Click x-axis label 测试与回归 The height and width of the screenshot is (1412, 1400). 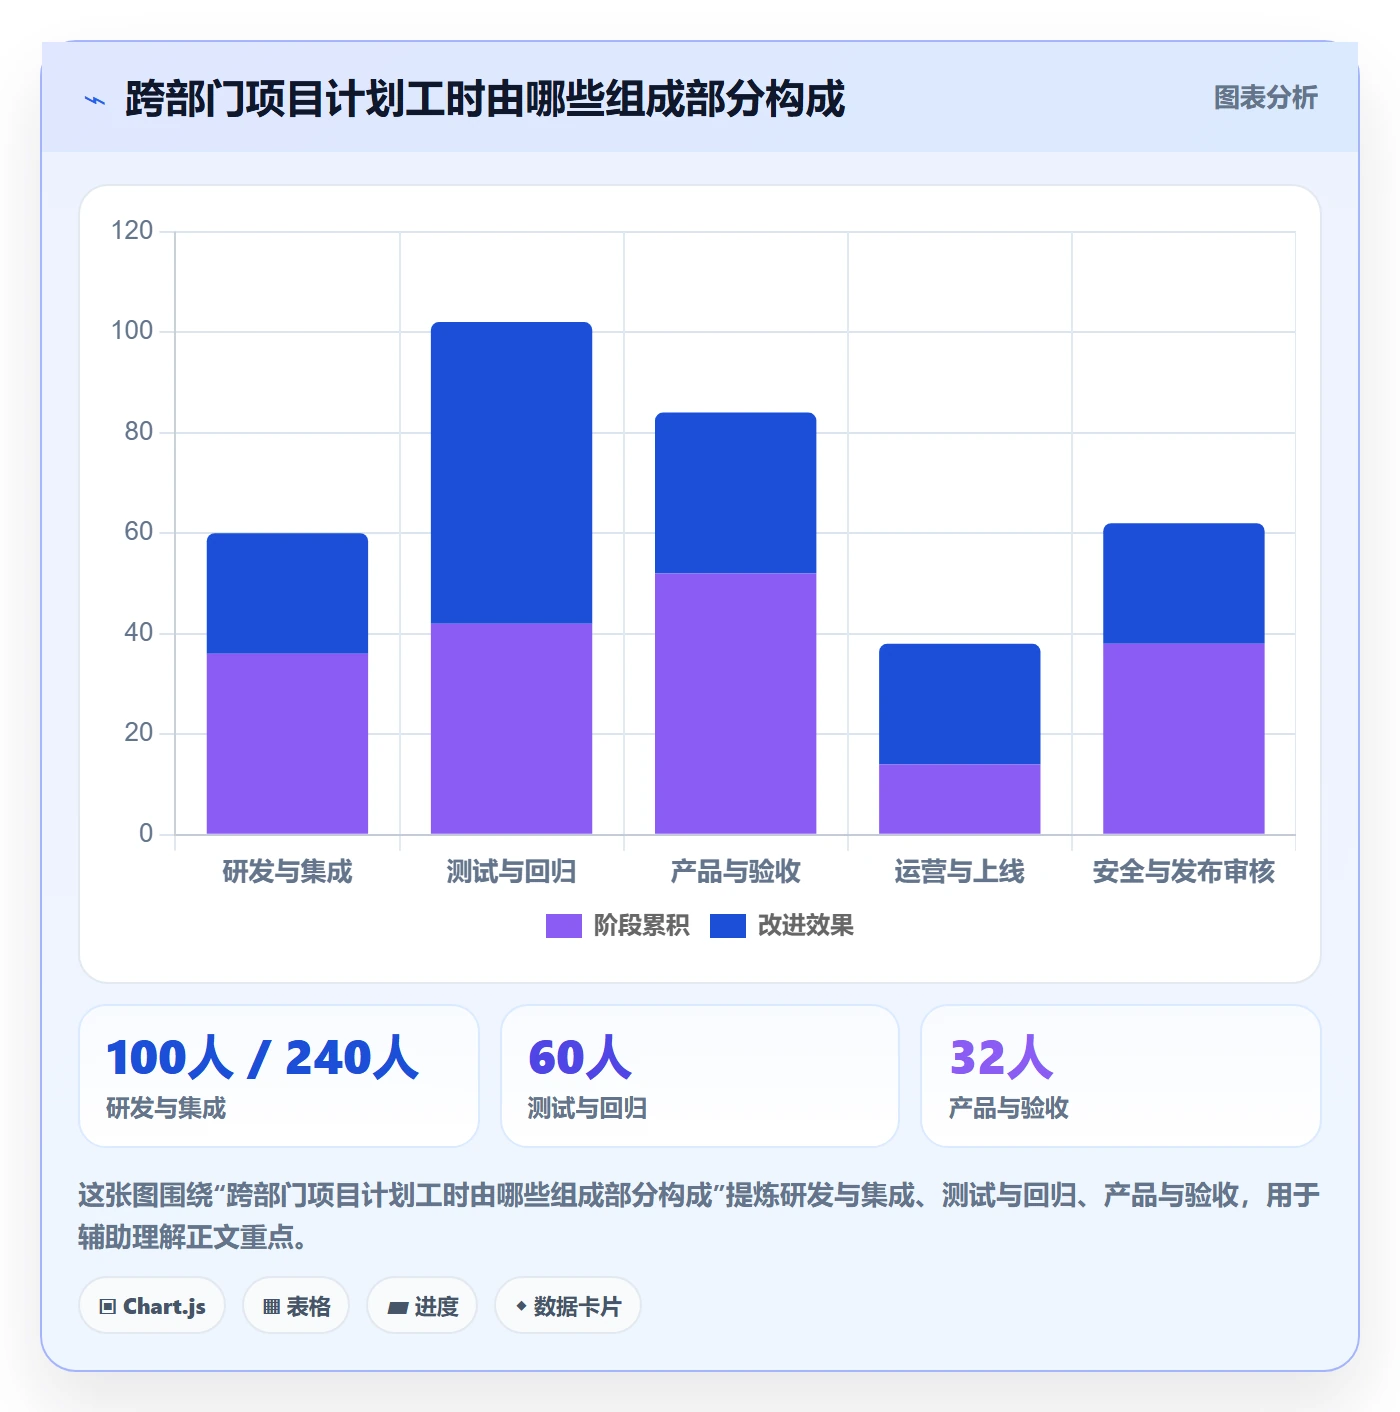[511, 872]
